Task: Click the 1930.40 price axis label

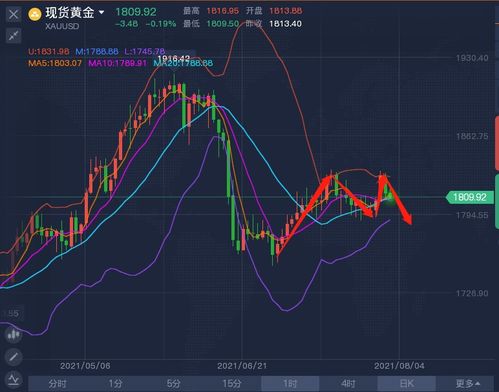Action: [x=472, y=58]
